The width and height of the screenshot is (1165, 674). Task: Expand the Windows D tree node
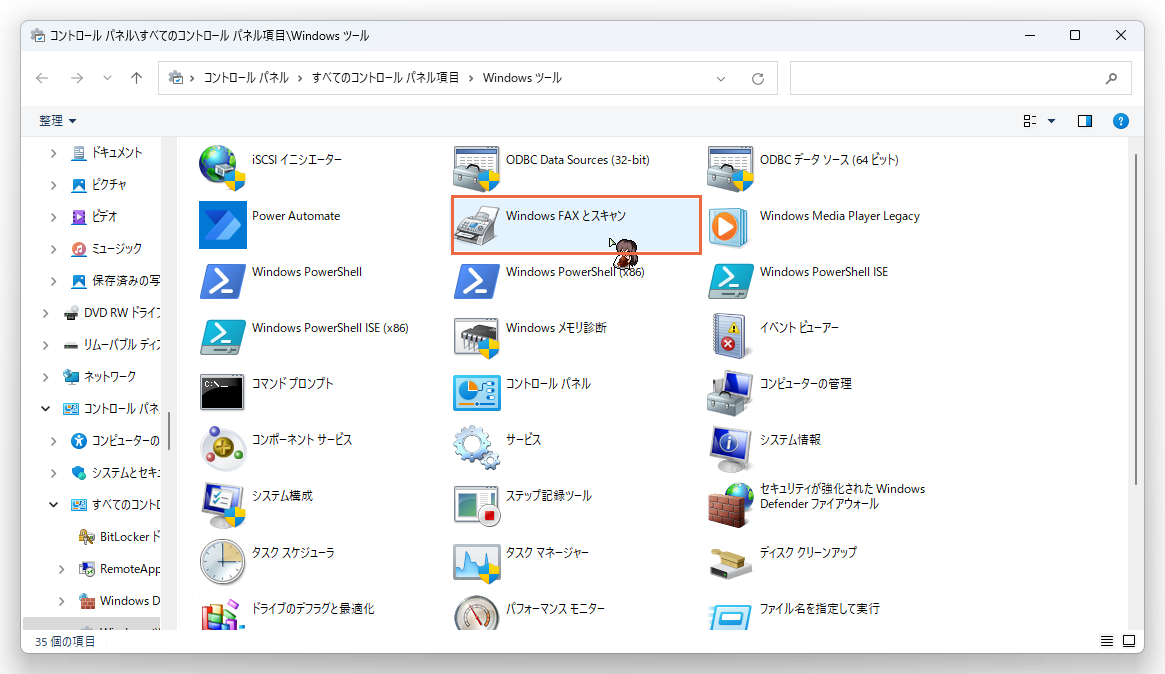pos(62,600)
